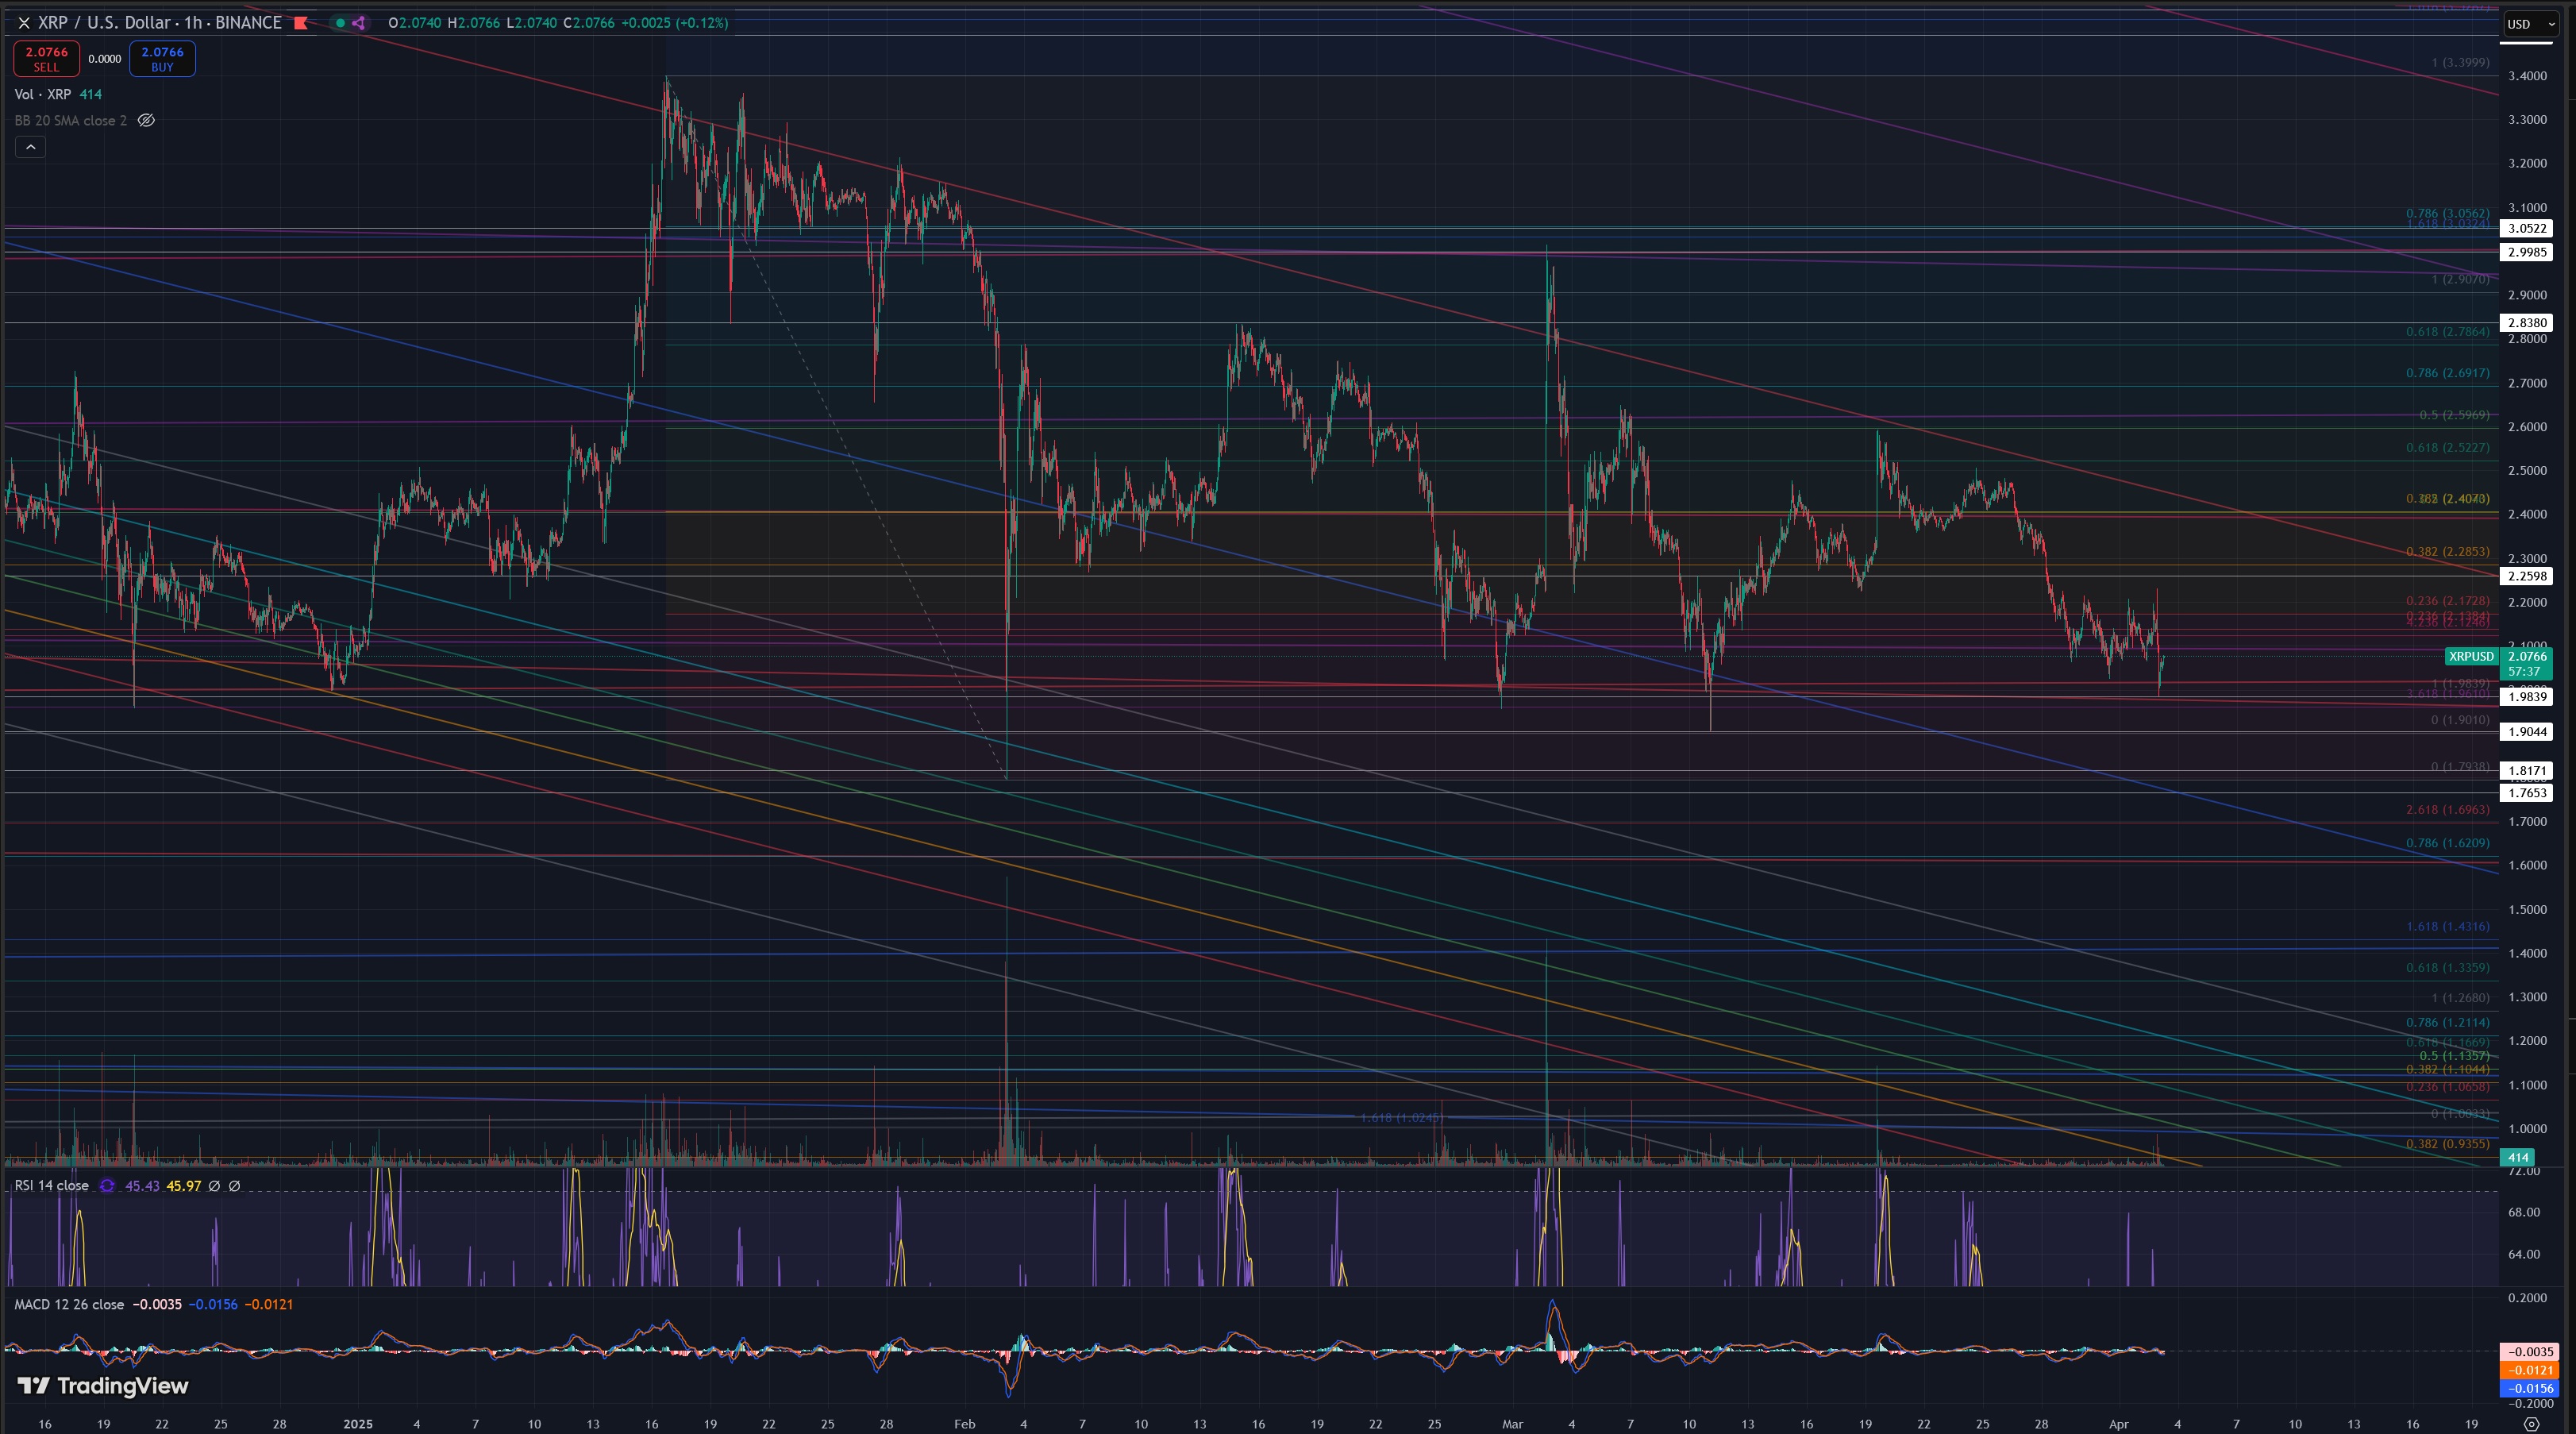Click the green market status dot
Screen dimensions: 2576x1434
(340, 22)
